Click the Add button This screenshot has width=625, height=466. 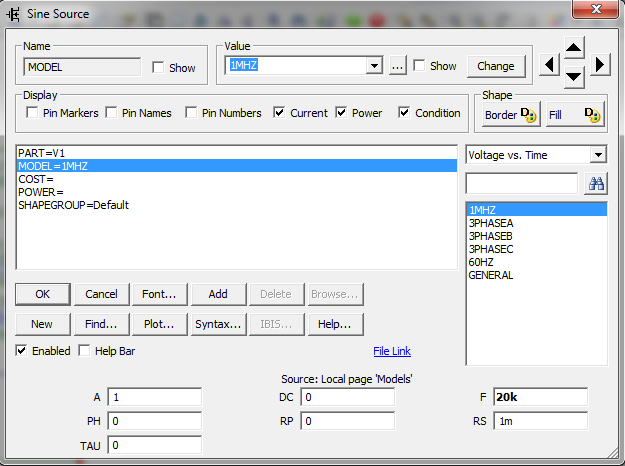coord(218,294)
